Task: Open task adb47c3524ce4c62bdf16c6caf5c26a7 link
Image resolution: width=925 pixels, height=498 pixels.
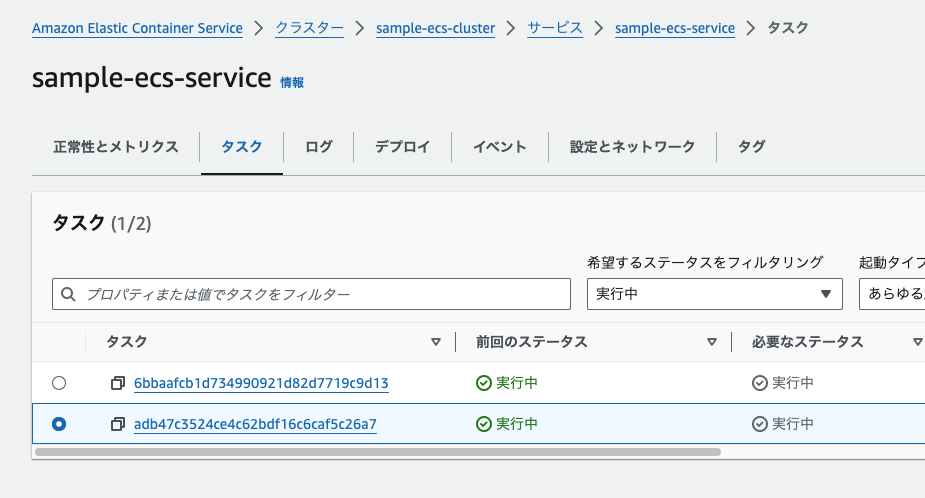Action: point(255,424)
